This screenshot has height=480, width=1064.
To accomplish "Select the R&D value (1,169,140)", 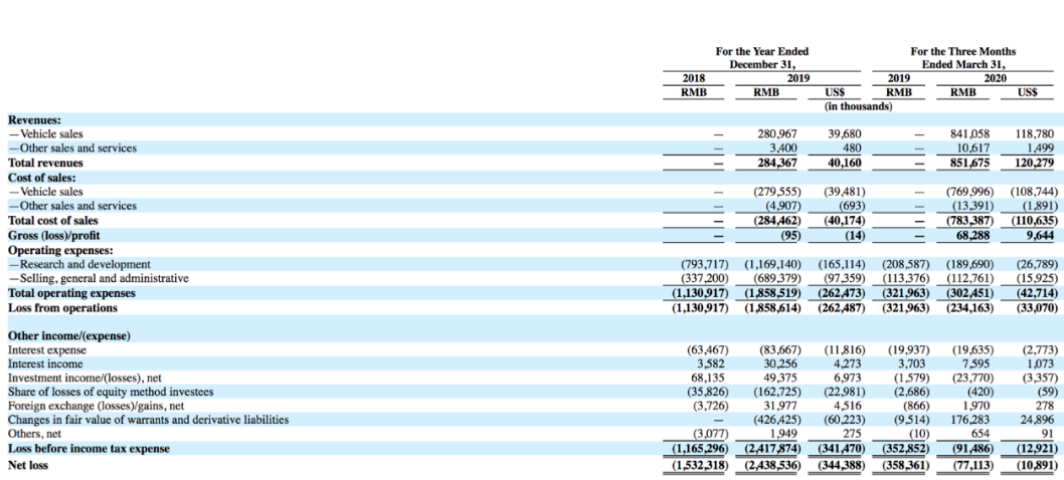I will tap(772, 263).
